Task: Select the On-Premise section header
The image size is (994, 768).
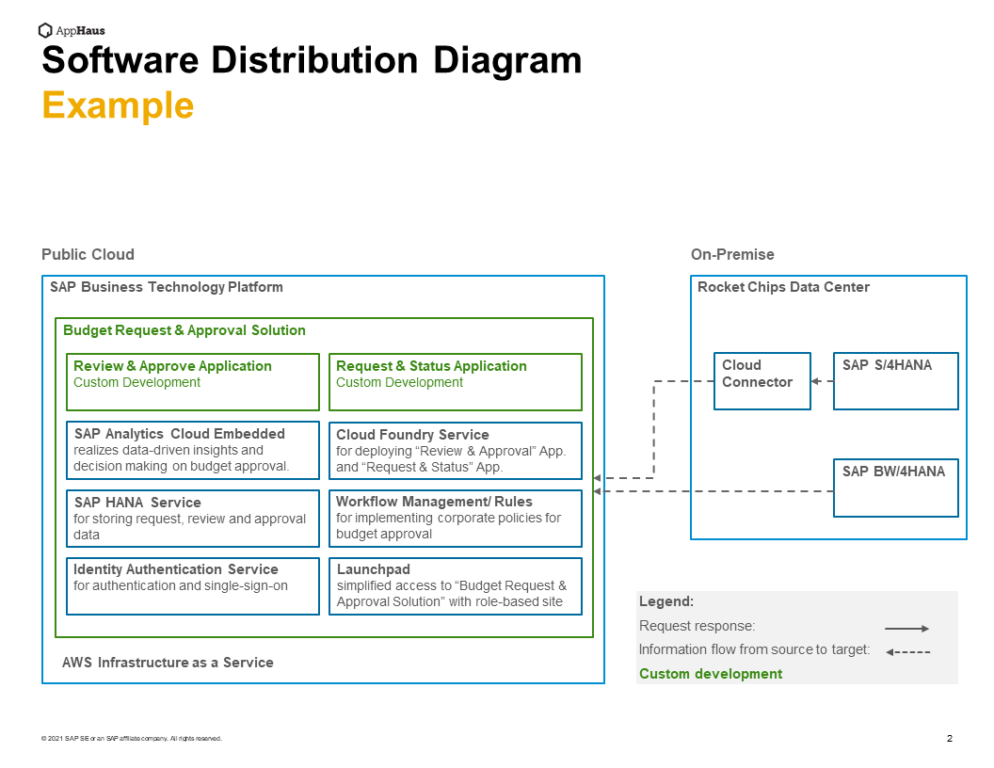Action: click(x=732, y=254)
